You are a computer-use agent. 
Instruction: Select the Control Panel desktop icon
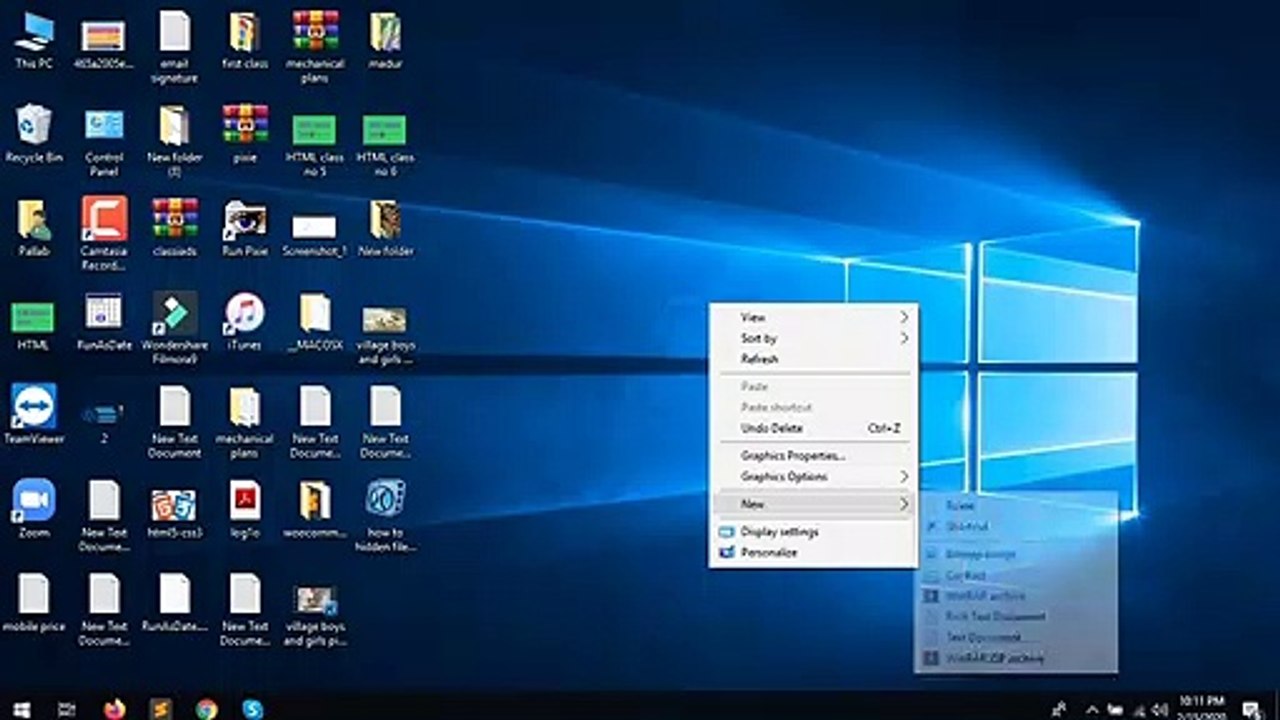click(x=104, y=141)
